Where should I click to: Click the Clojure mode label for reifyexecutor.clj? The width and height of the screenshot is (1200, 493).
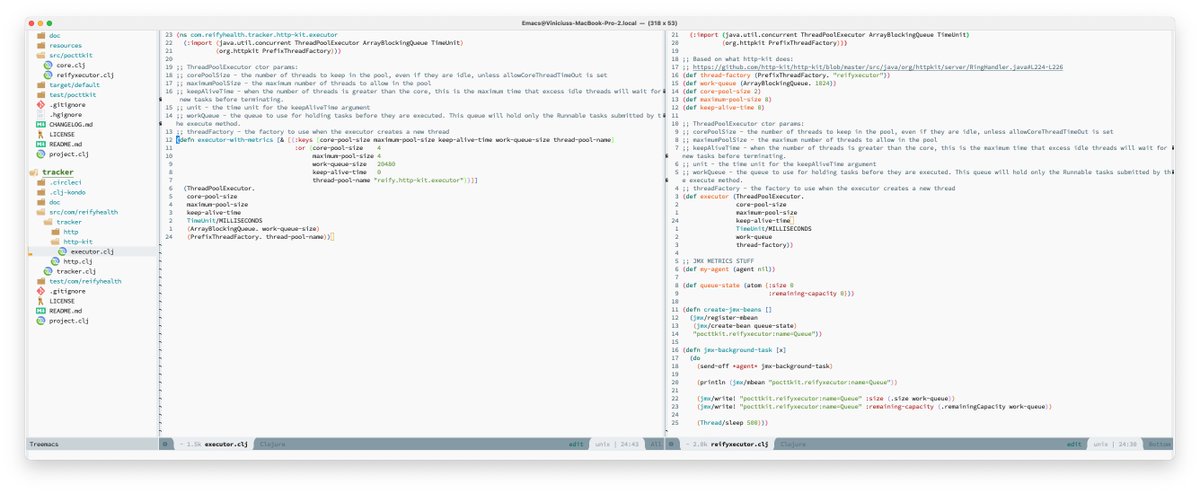coord(793,443)
